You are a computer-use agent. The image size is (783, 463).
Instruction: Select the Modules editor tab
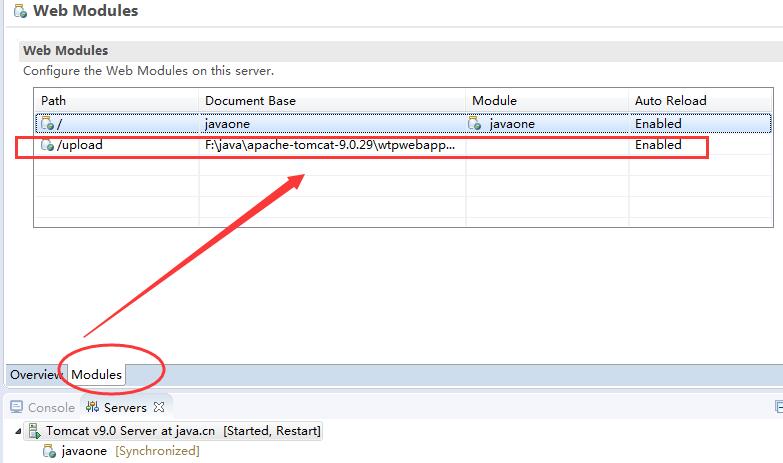pyautogui.click(x=96, y=375)
